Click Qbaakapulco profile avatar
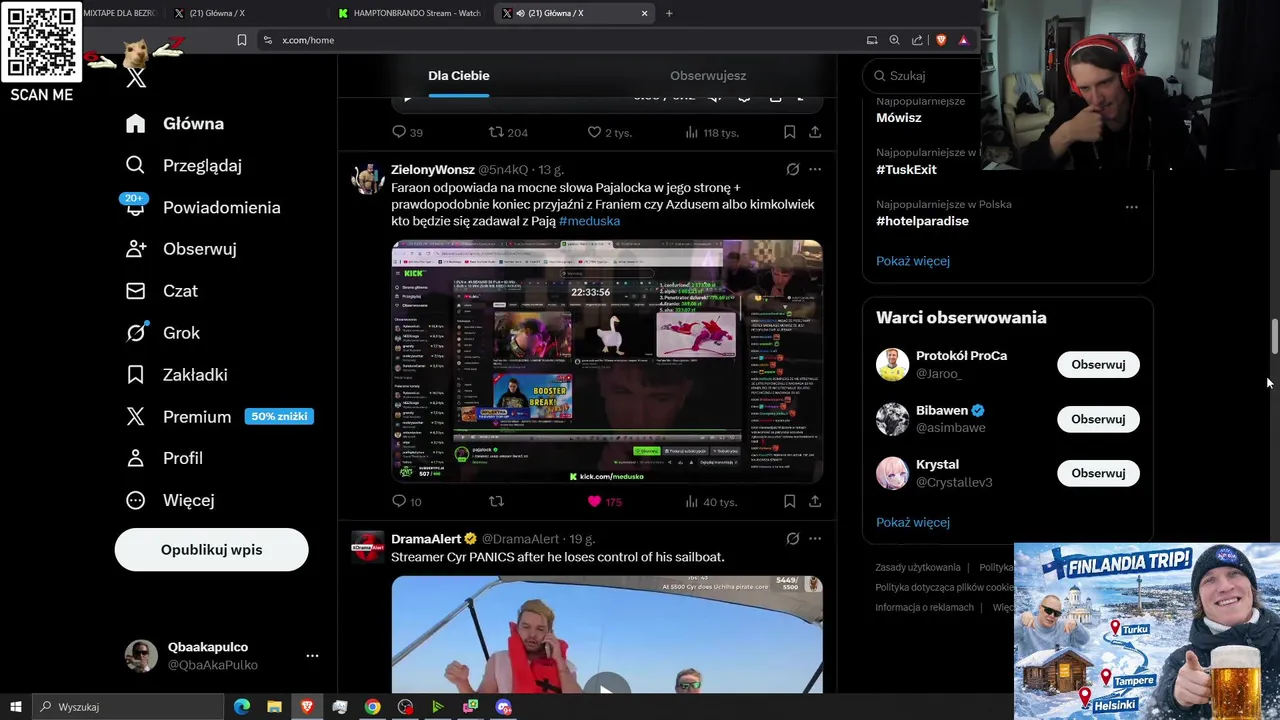Image resolution: width=1280 pixels, height=720 pixels. (x=141, y=656)
